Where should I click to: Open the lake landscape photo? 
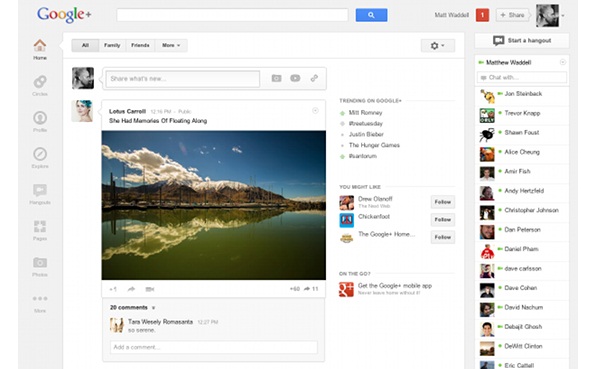pos(214,205)
